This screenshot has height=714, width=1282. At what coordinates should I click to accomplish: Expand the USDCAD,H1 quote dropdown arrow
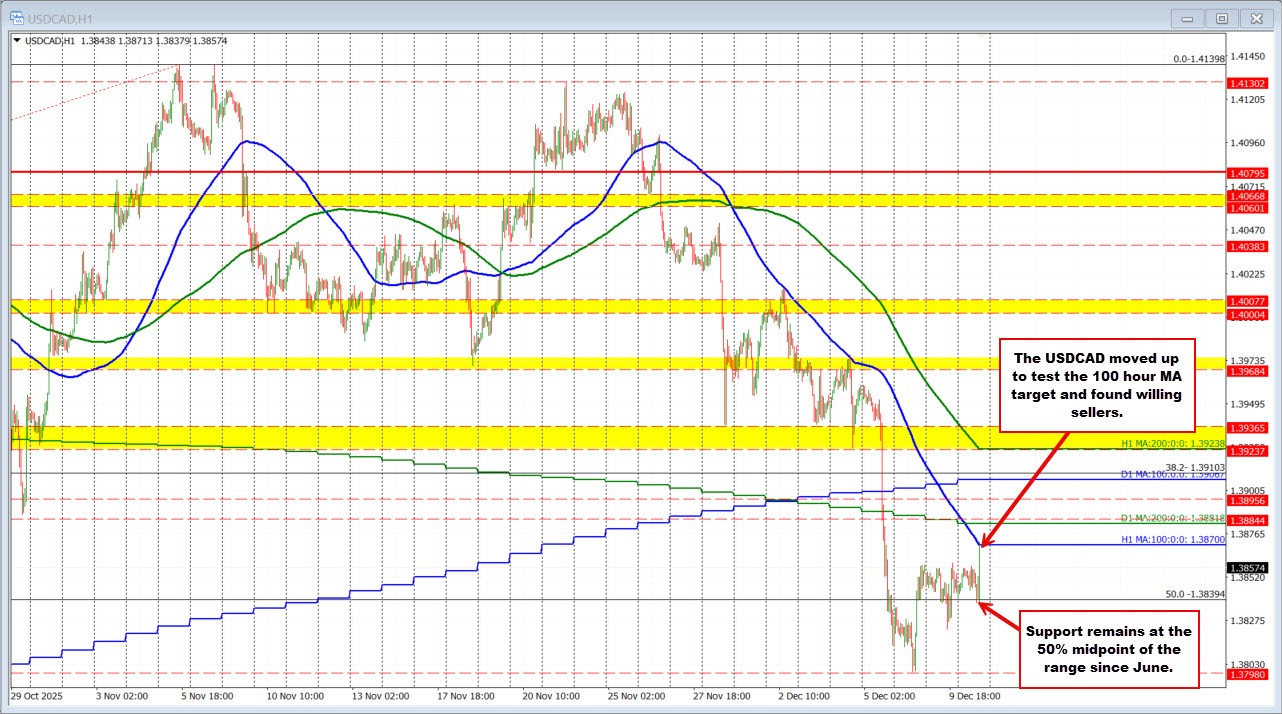[17, 41]
